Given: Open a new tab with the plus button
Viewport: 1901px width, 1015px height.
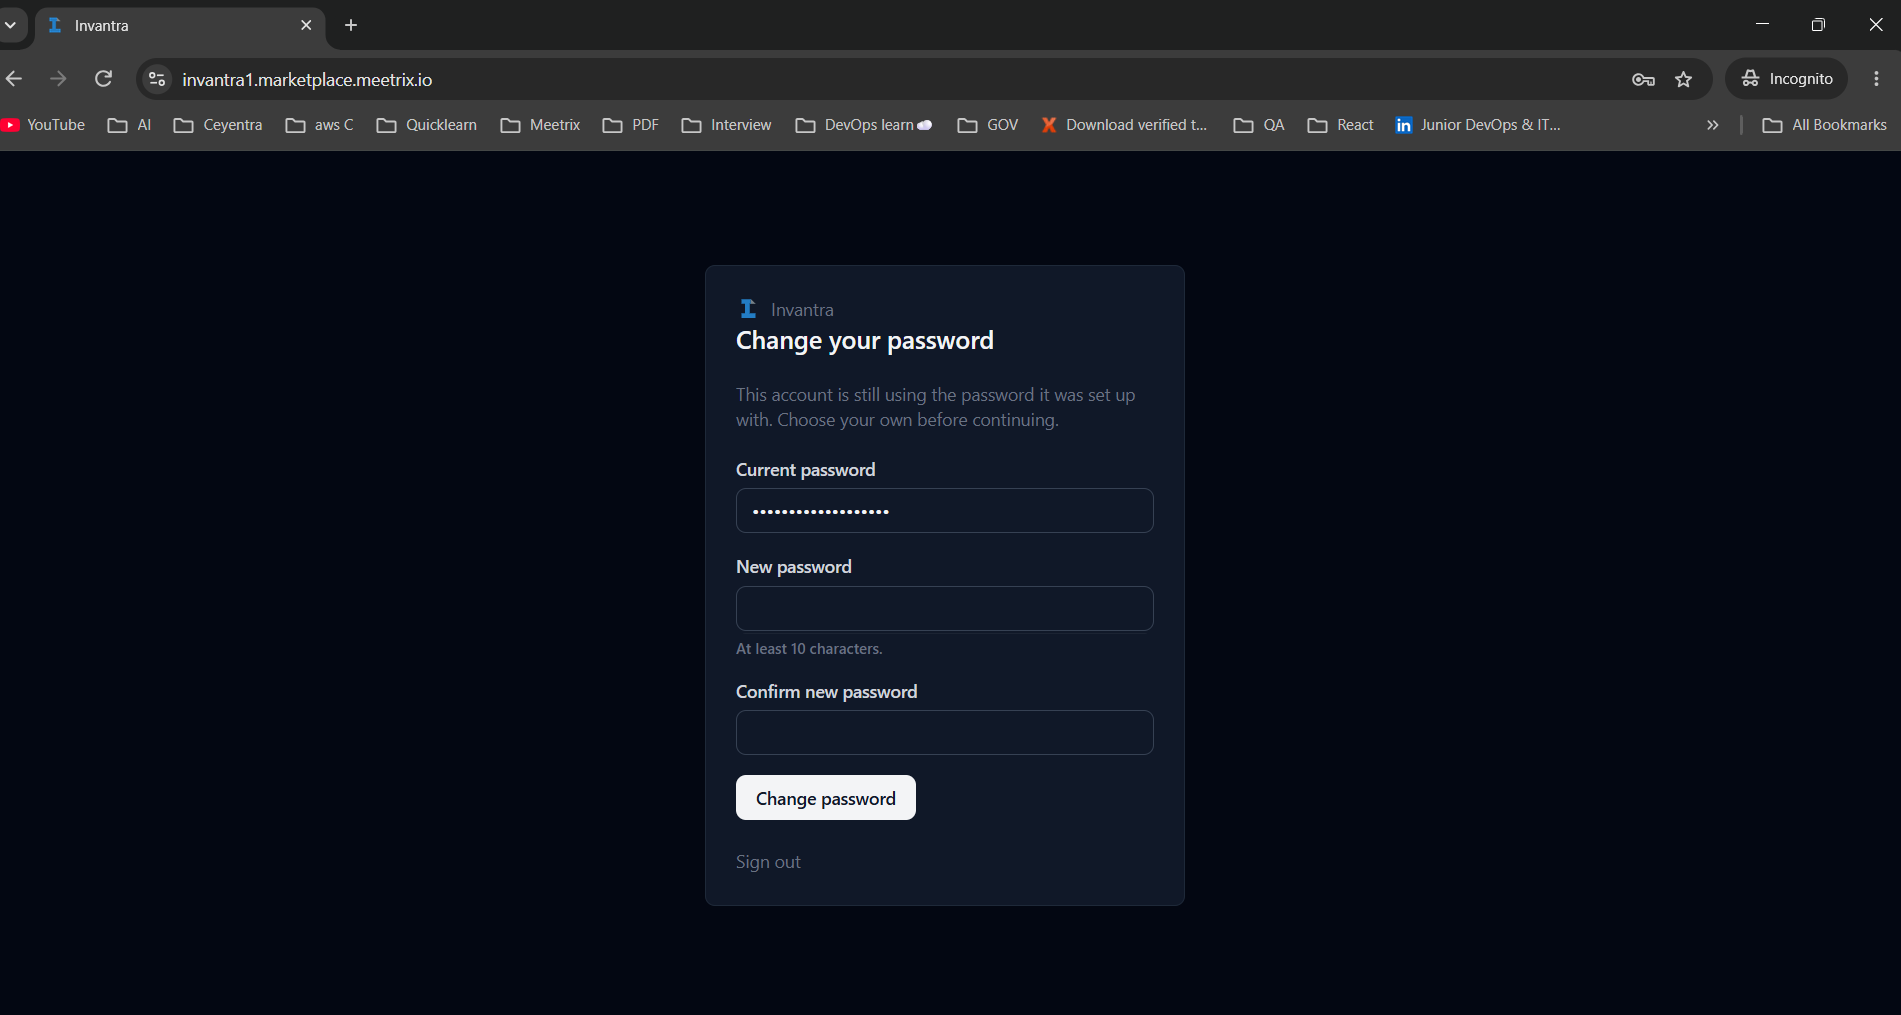Looking at the screenshot, I should click(x=351, y=25).
